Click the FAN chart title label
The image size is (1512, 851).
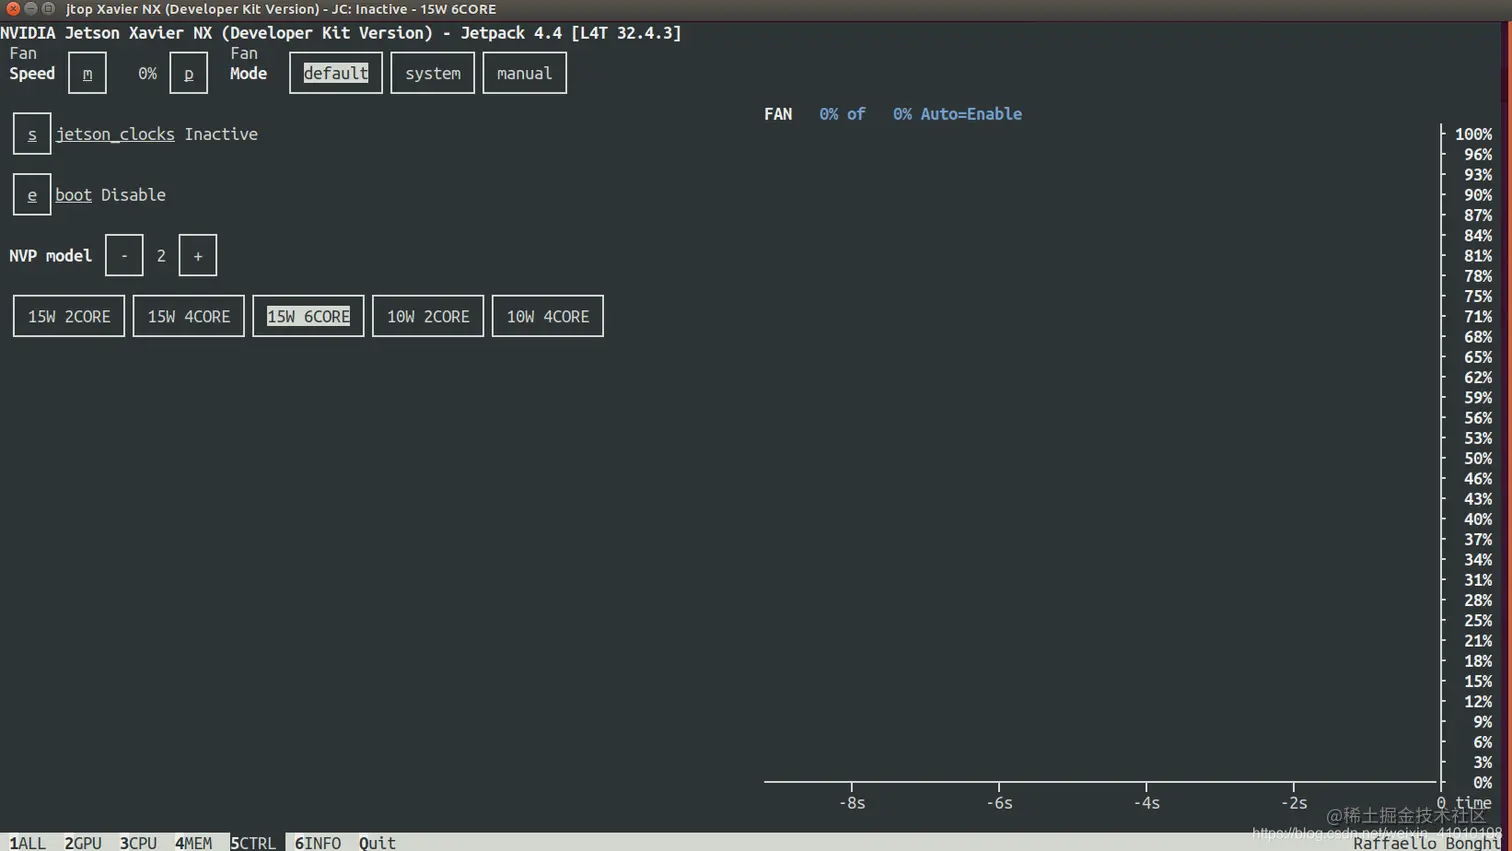(x=778, y=114)
